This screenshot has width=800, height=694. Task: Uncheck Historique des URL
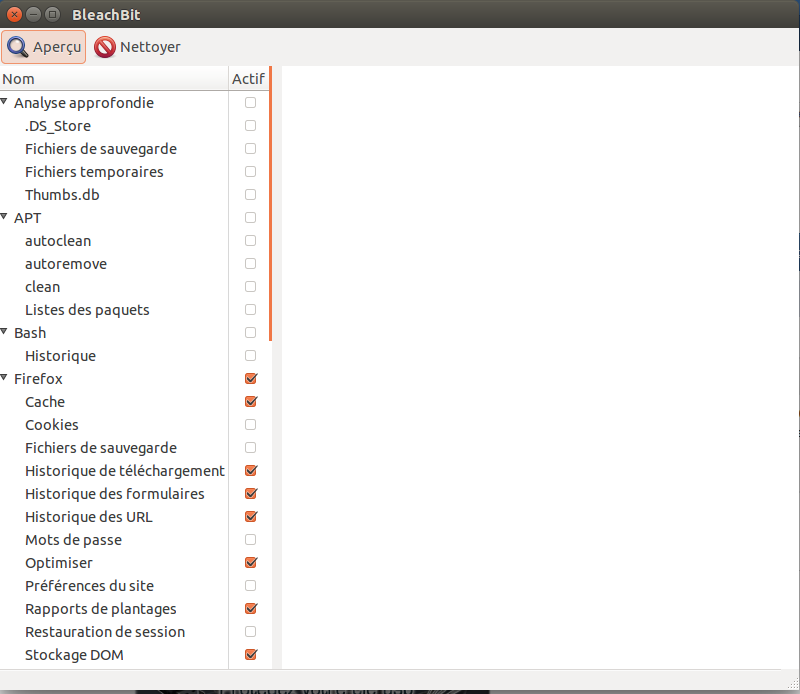click(251, 516)
